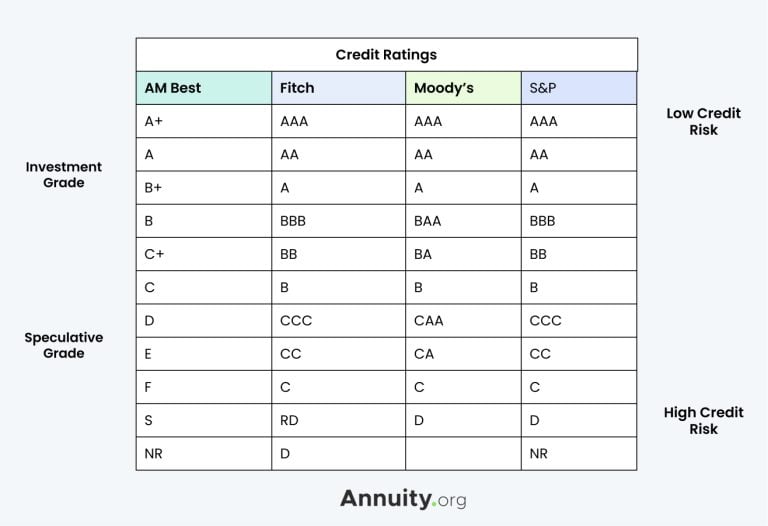Select the High Credit Risk label
Viewport: 768px width, 526px height.
click(x=703, y=420)
